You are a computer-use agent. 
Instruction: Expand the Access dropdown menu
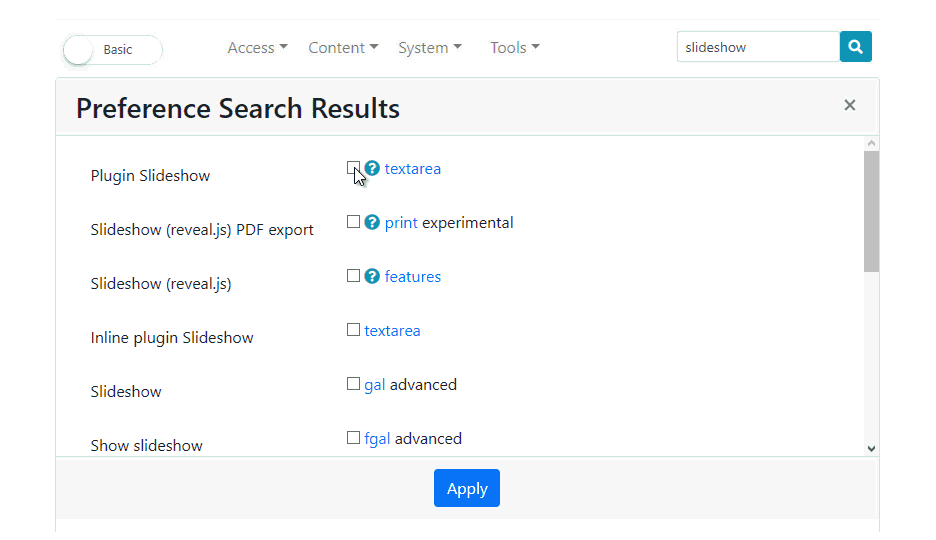click(257, 48)
